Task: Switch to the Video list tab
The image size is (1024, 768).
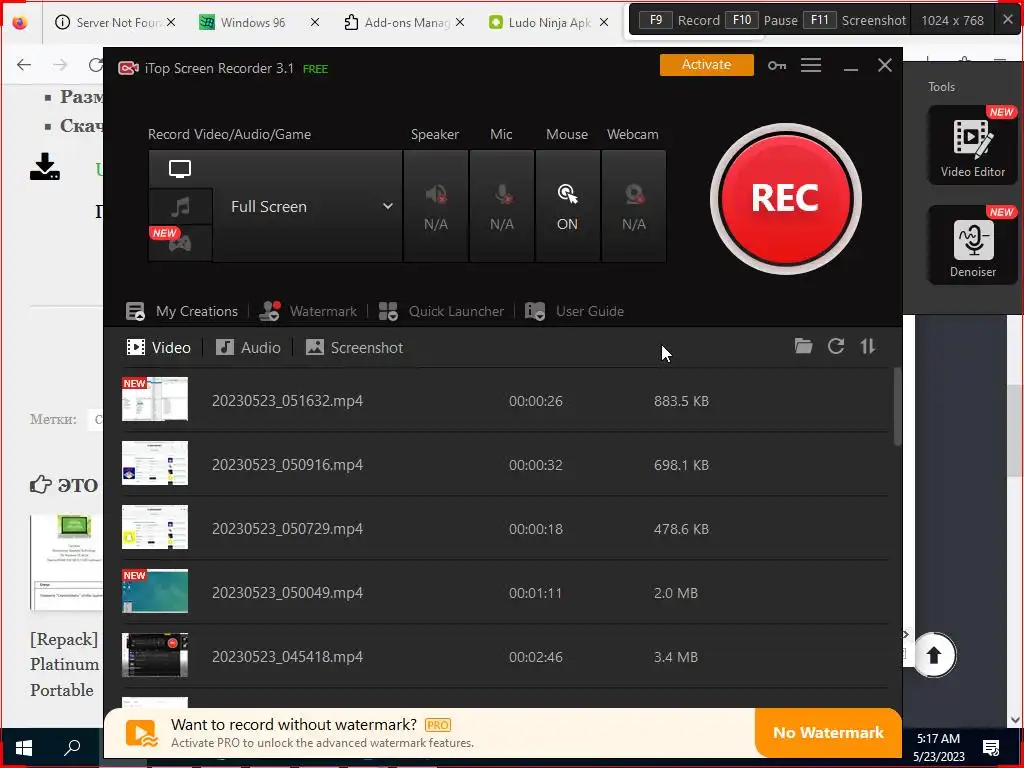Action: coord(159,347)
